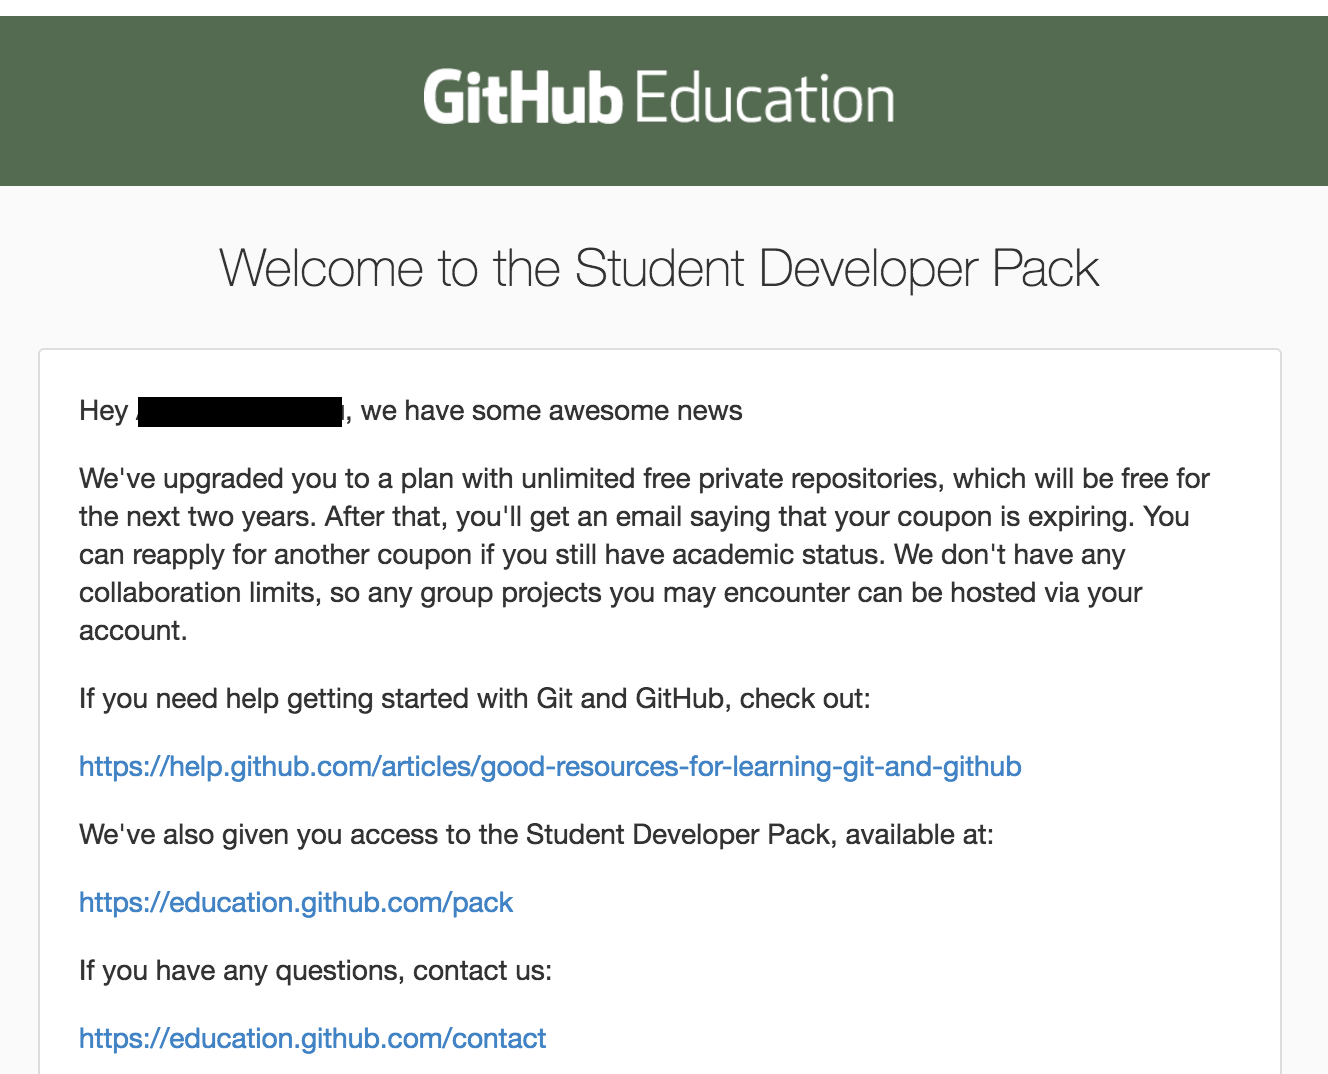
Task: Open the education.github.com/pack link
Action: tap(296, 903)
